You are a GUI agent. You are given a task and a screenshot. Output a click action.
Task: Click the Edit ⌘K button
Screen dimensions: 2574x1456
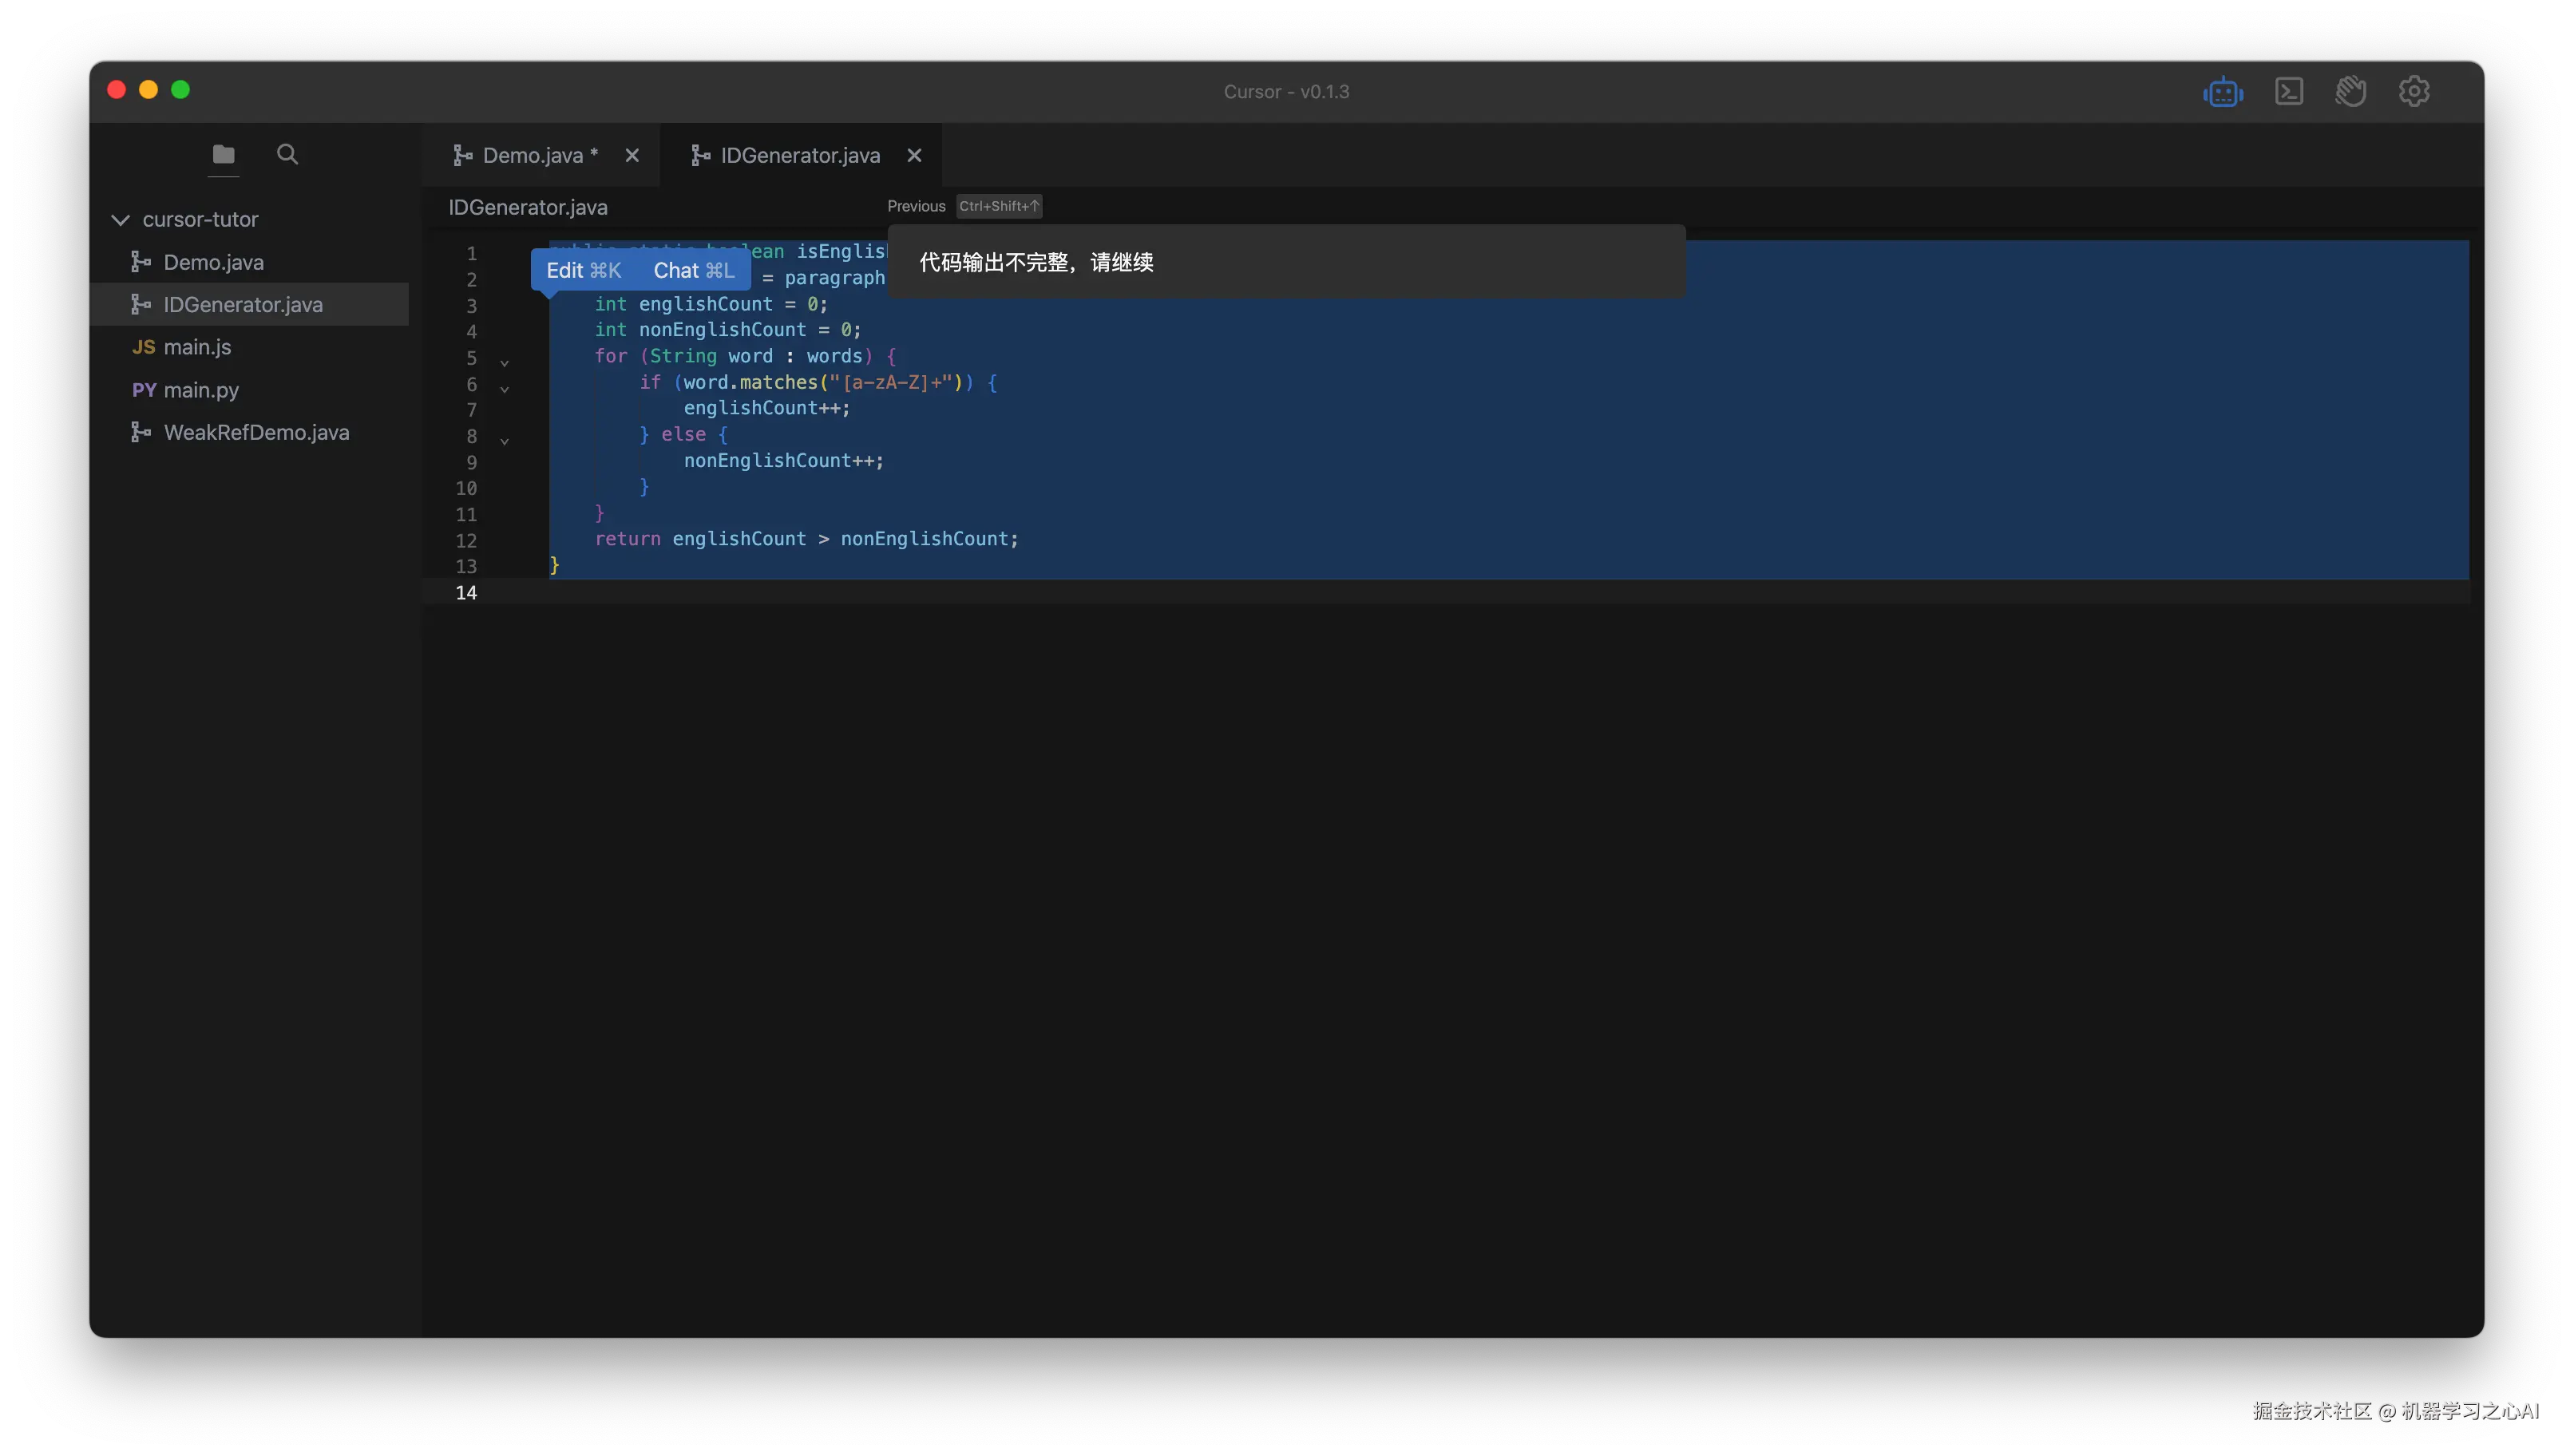pos(583,271)
